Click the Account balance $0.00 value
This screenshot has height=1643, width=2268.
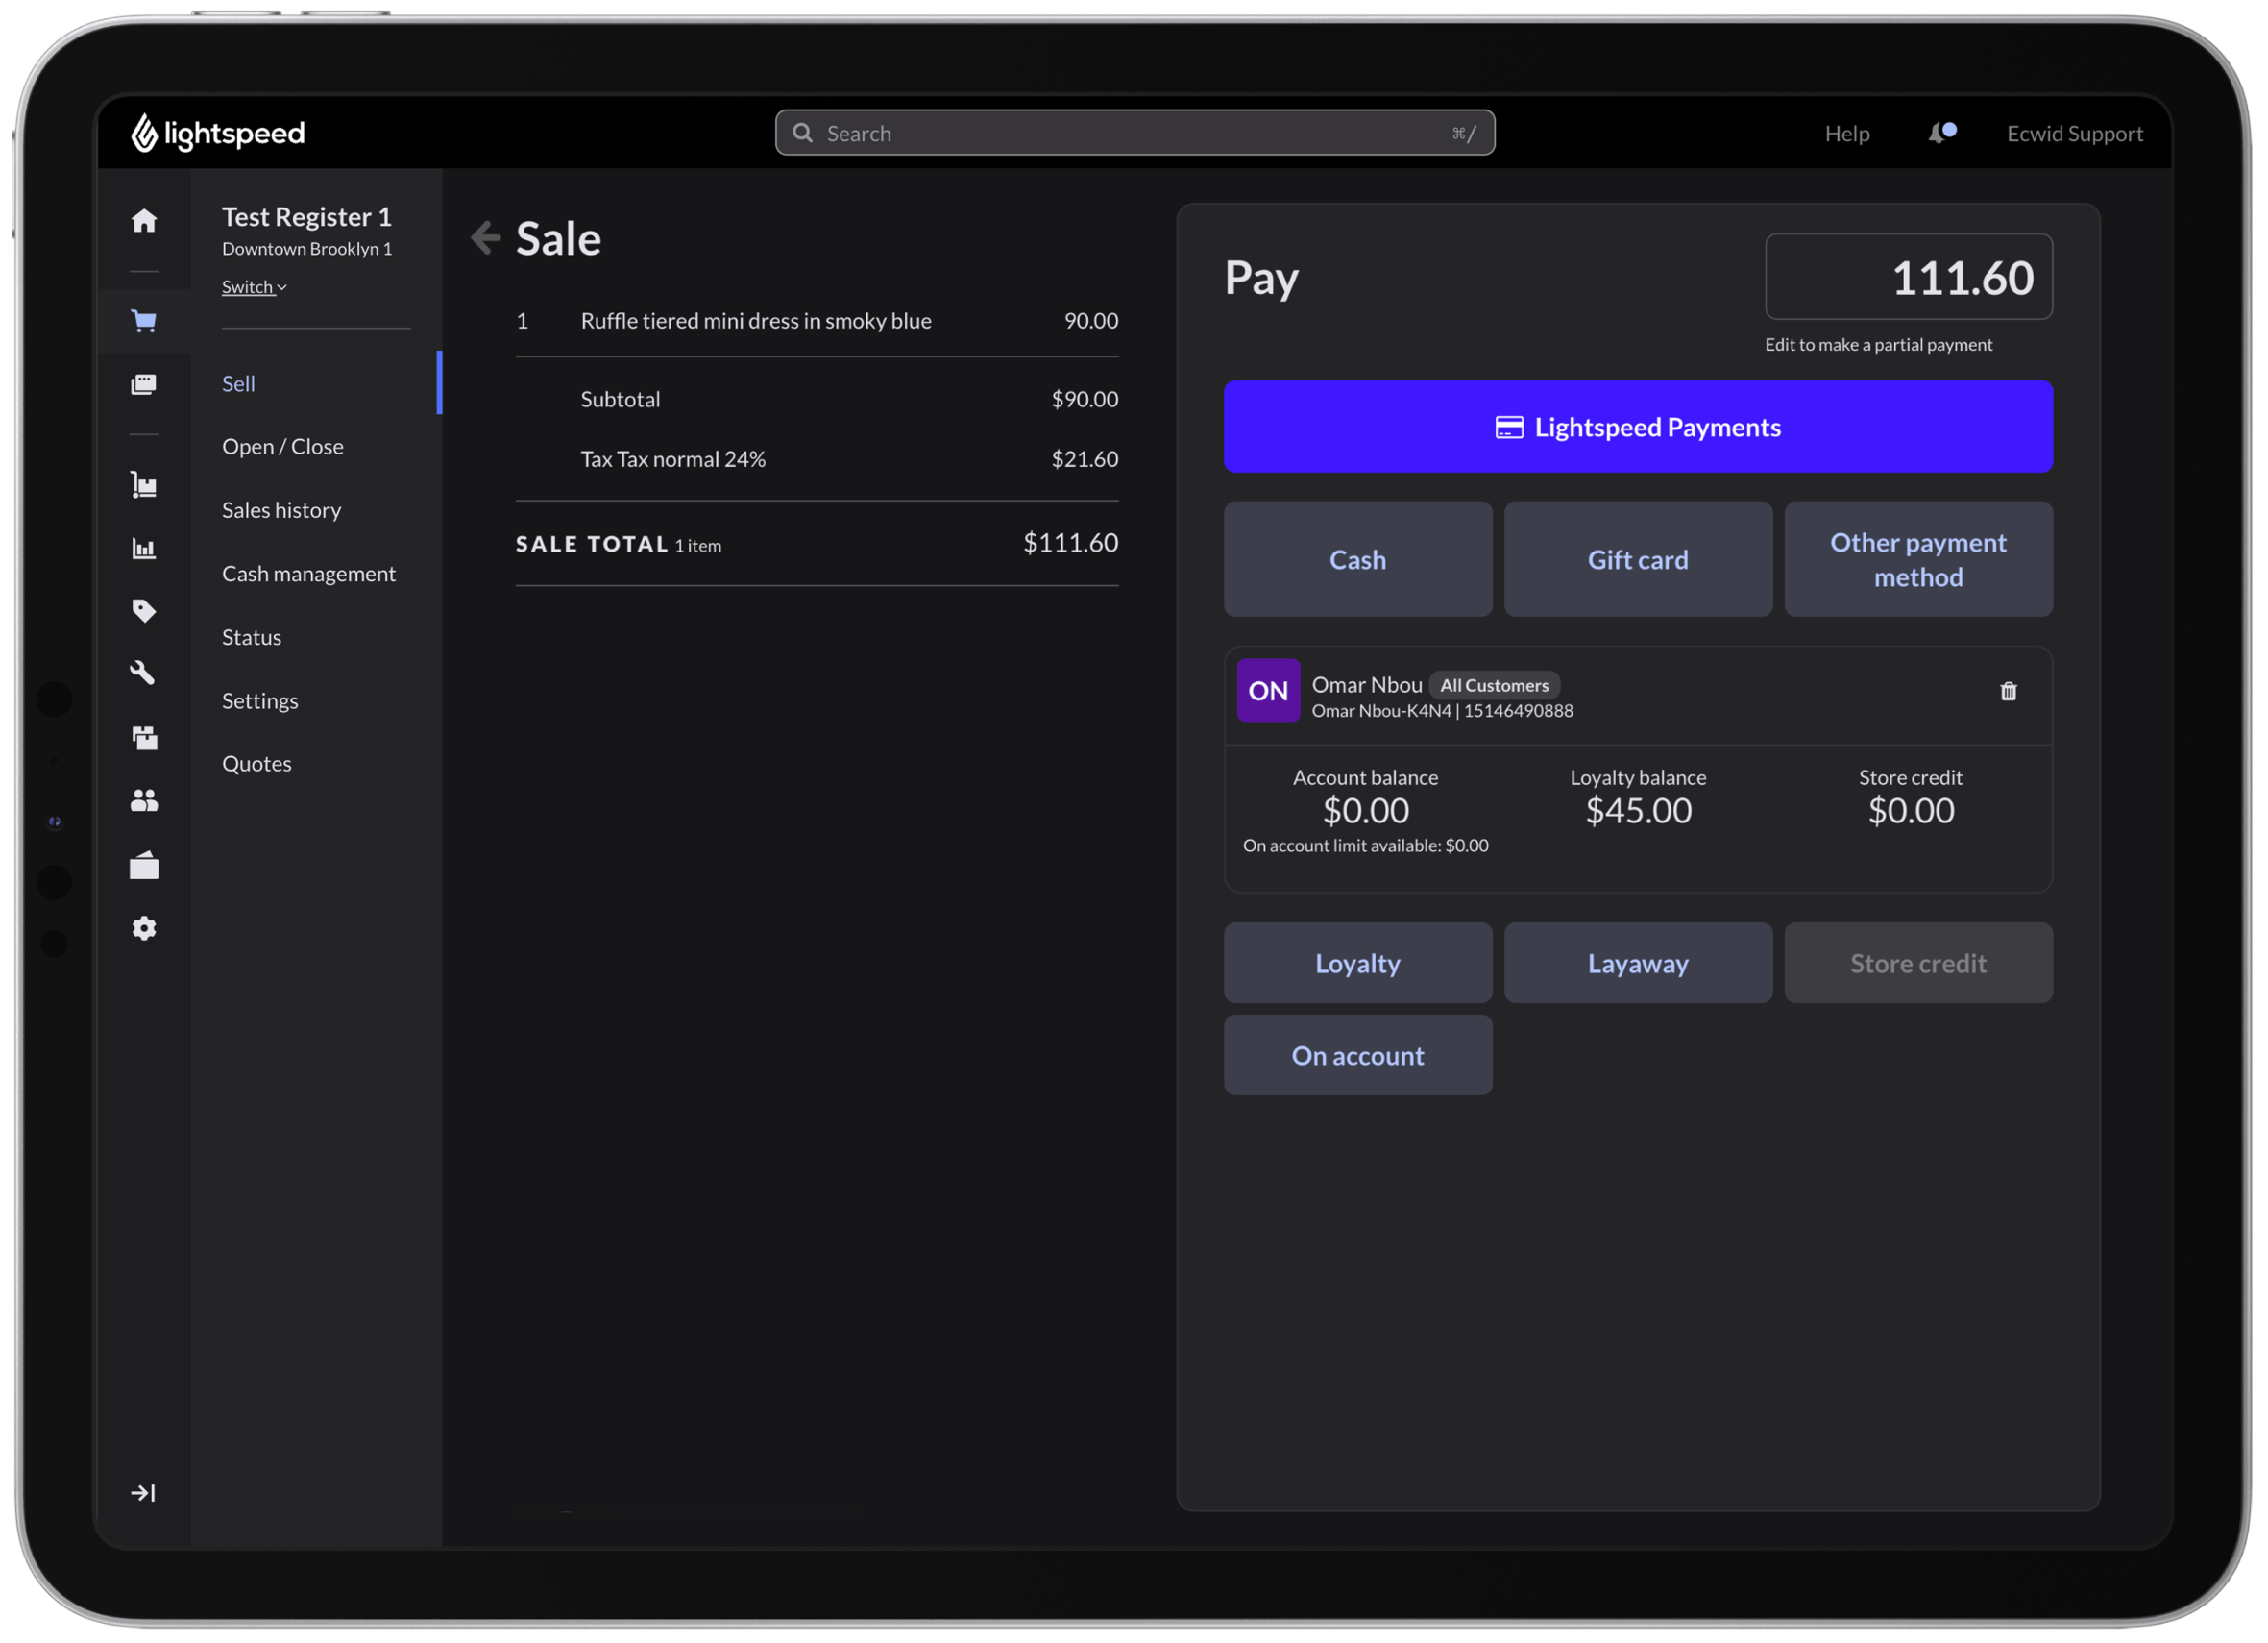coord(1366,810)
